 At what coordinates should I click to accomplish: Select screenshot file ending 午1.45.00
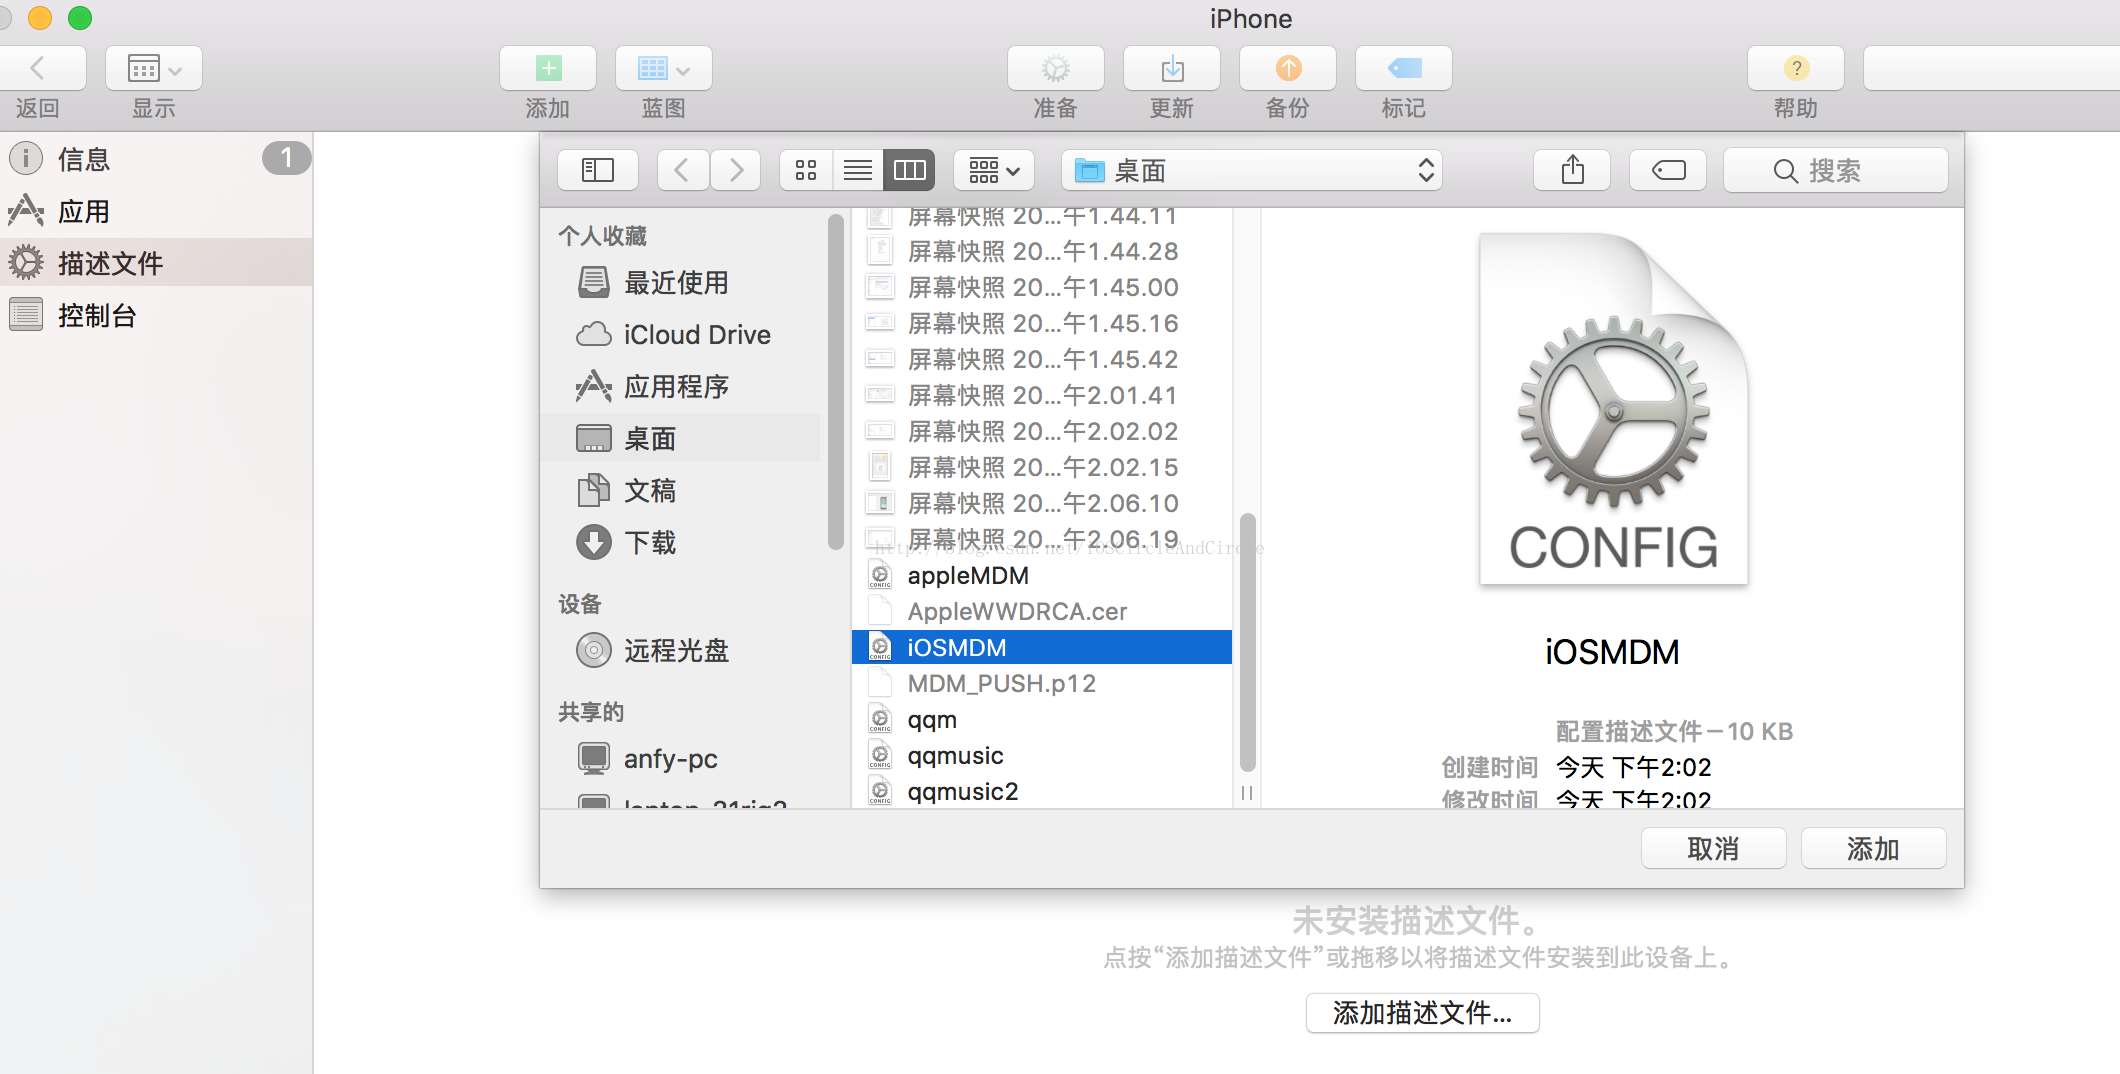coord(1042,288)
